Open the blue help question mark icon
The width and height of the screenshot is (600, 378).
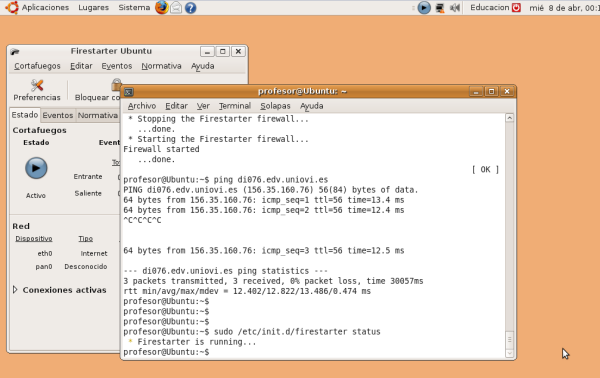(191, 8)
